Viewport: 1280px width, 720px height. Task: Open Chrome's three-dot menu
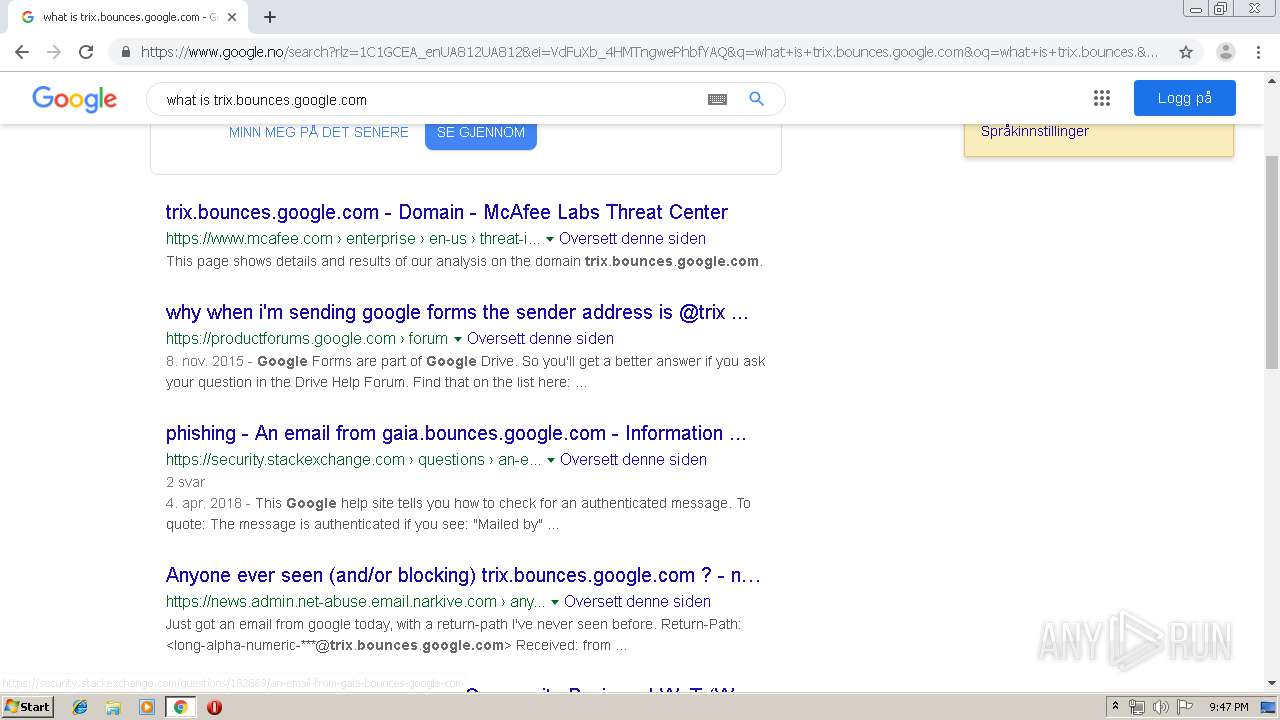pyautogui.click(x=1258, y=52)
